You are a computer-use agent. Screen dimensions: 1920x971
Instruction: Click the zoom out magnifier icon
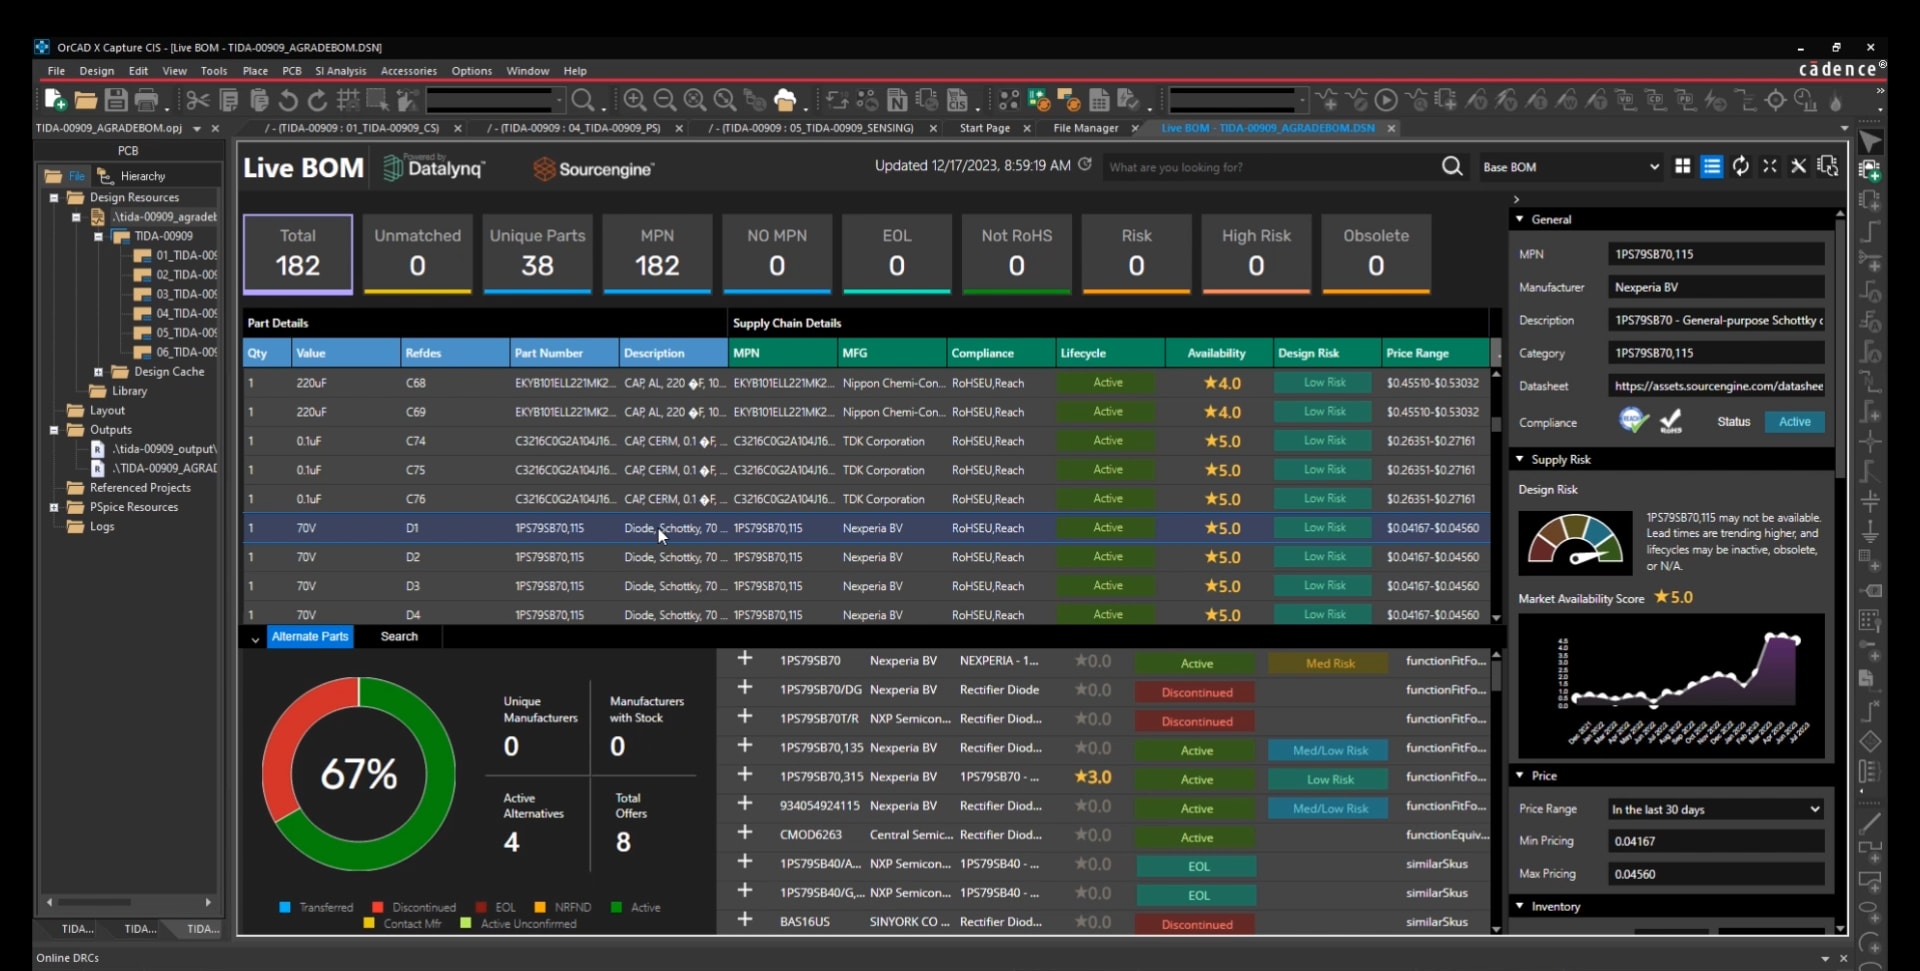tap(664, 100)
